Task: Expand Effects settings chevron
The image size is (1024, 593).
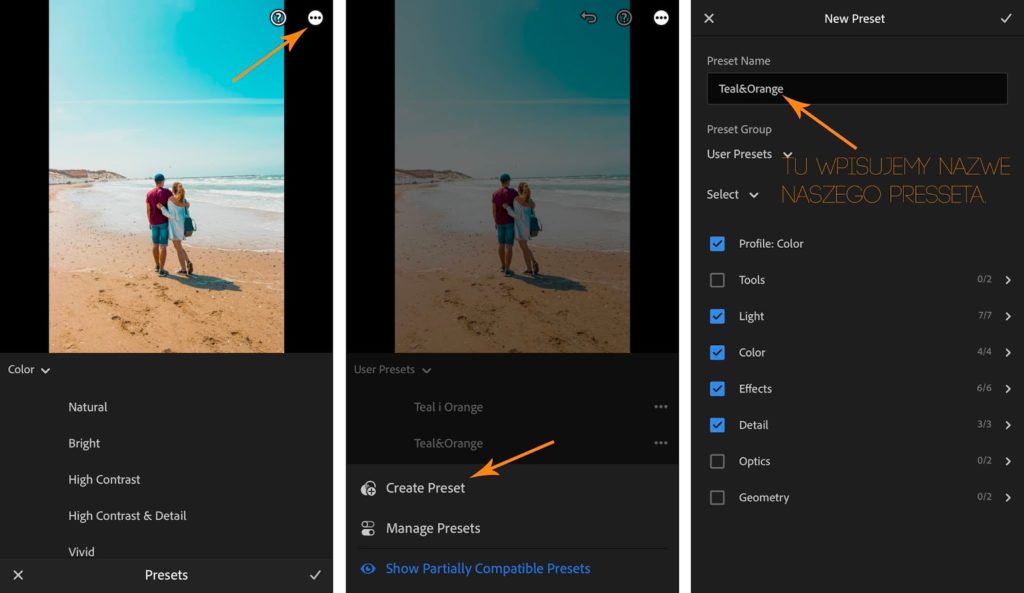Action: pos(1008,389)
